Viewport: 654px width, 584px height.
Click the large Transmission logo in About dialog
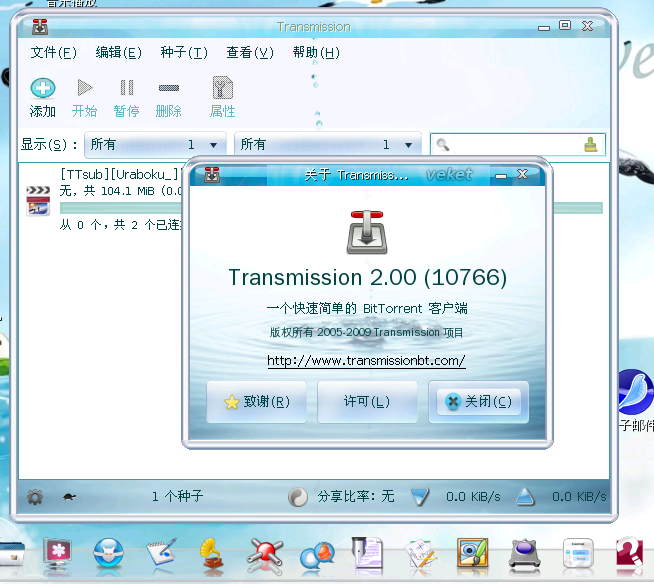click(367, 232)
